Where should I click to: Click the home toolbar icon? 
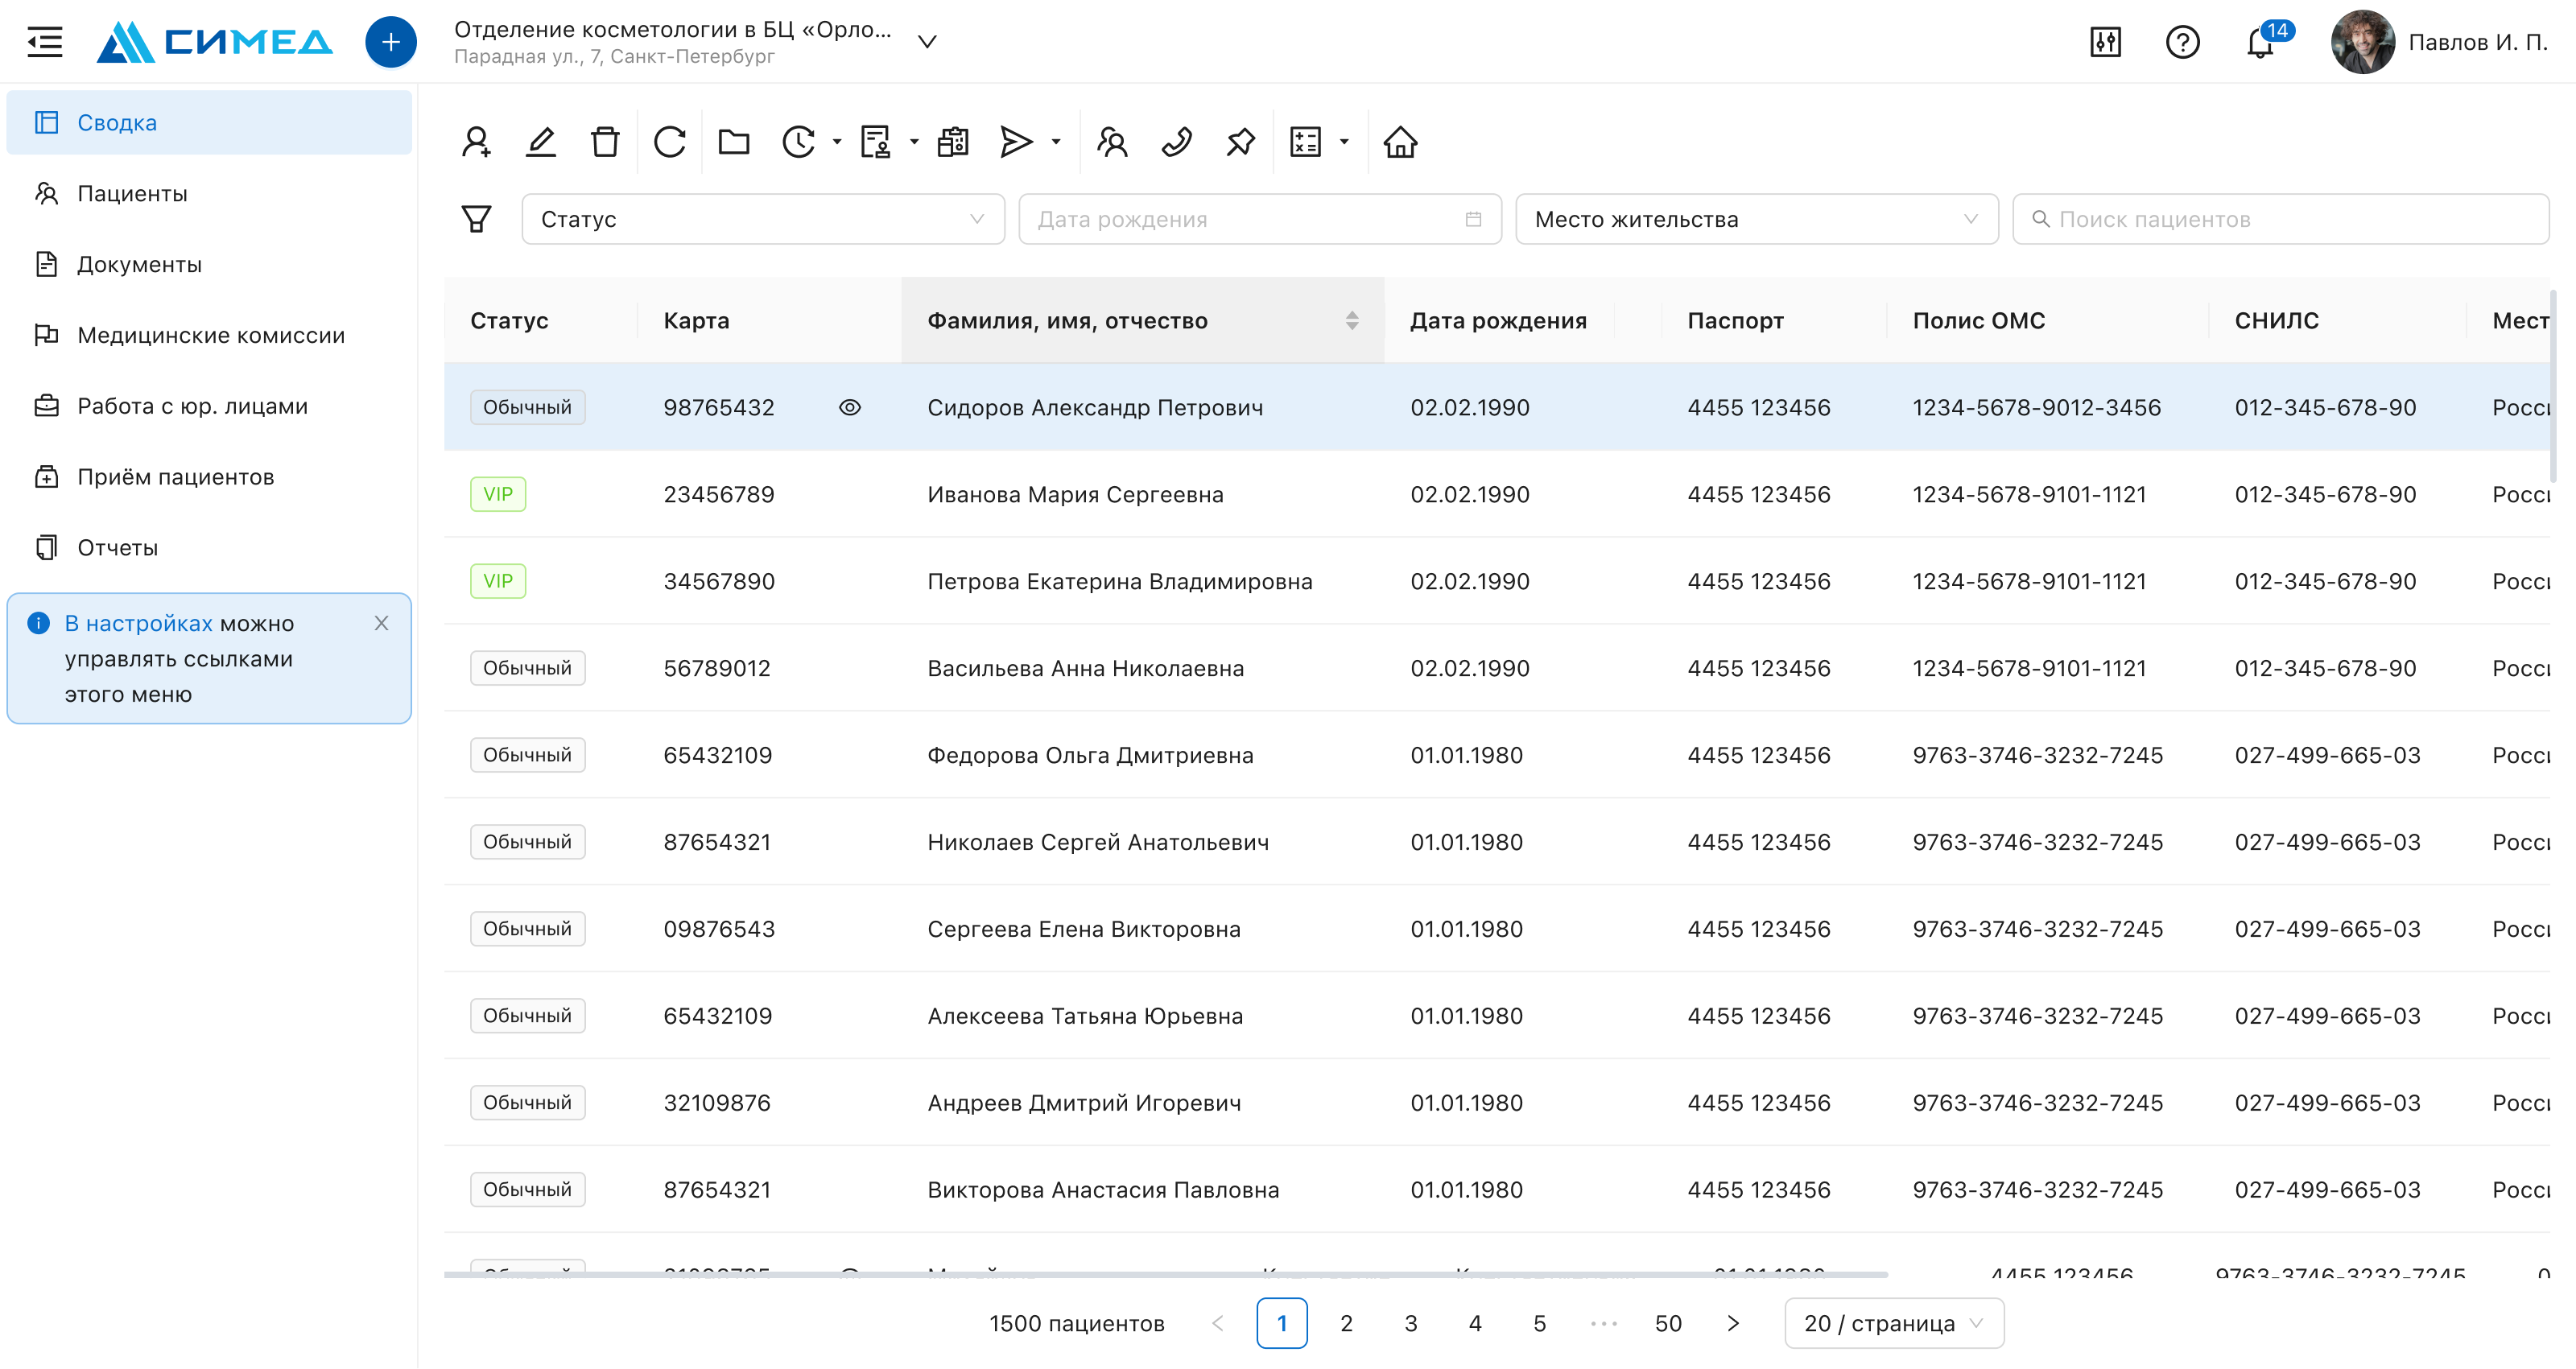[x=1400, y=142]
